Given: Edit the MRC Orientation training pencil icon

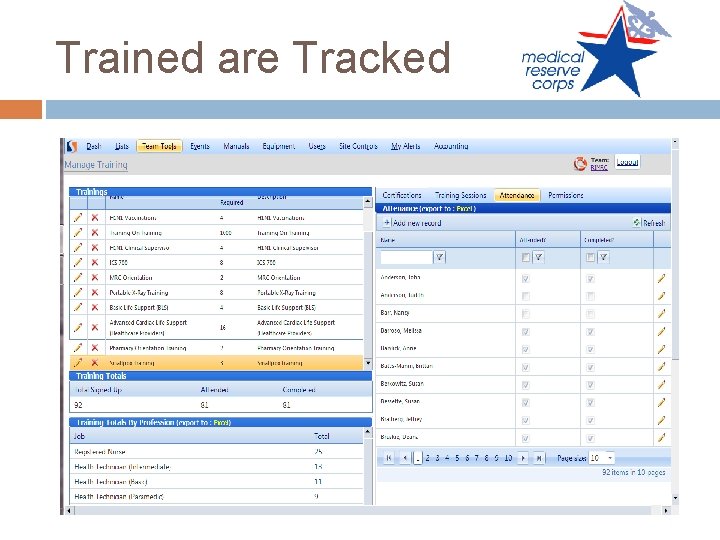Looking at the screenshot, I should coord(78,277).
